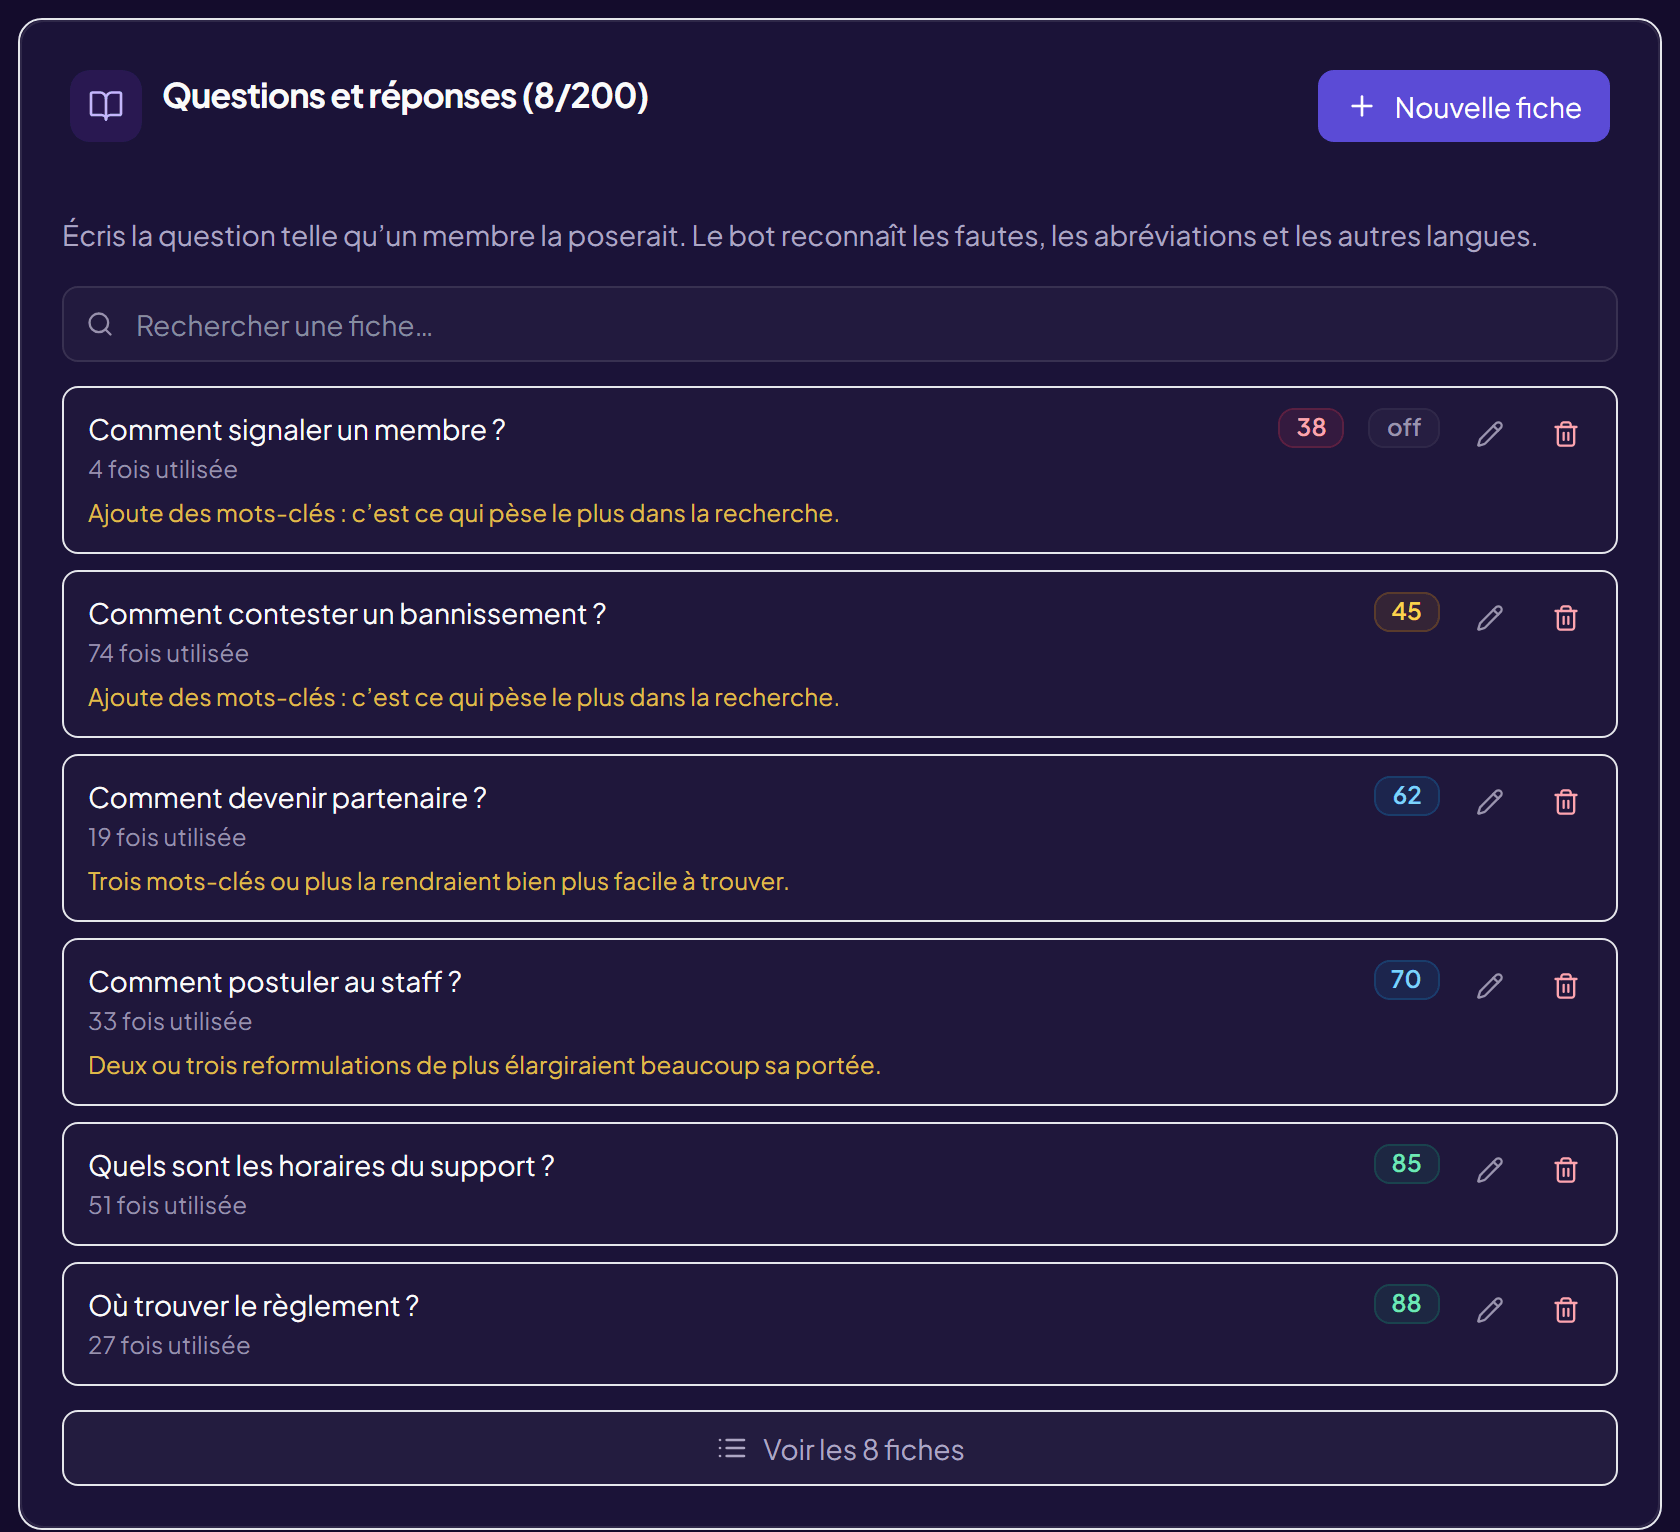Click the heading 'Questions et réponses (8/200)'

(405, 96)
